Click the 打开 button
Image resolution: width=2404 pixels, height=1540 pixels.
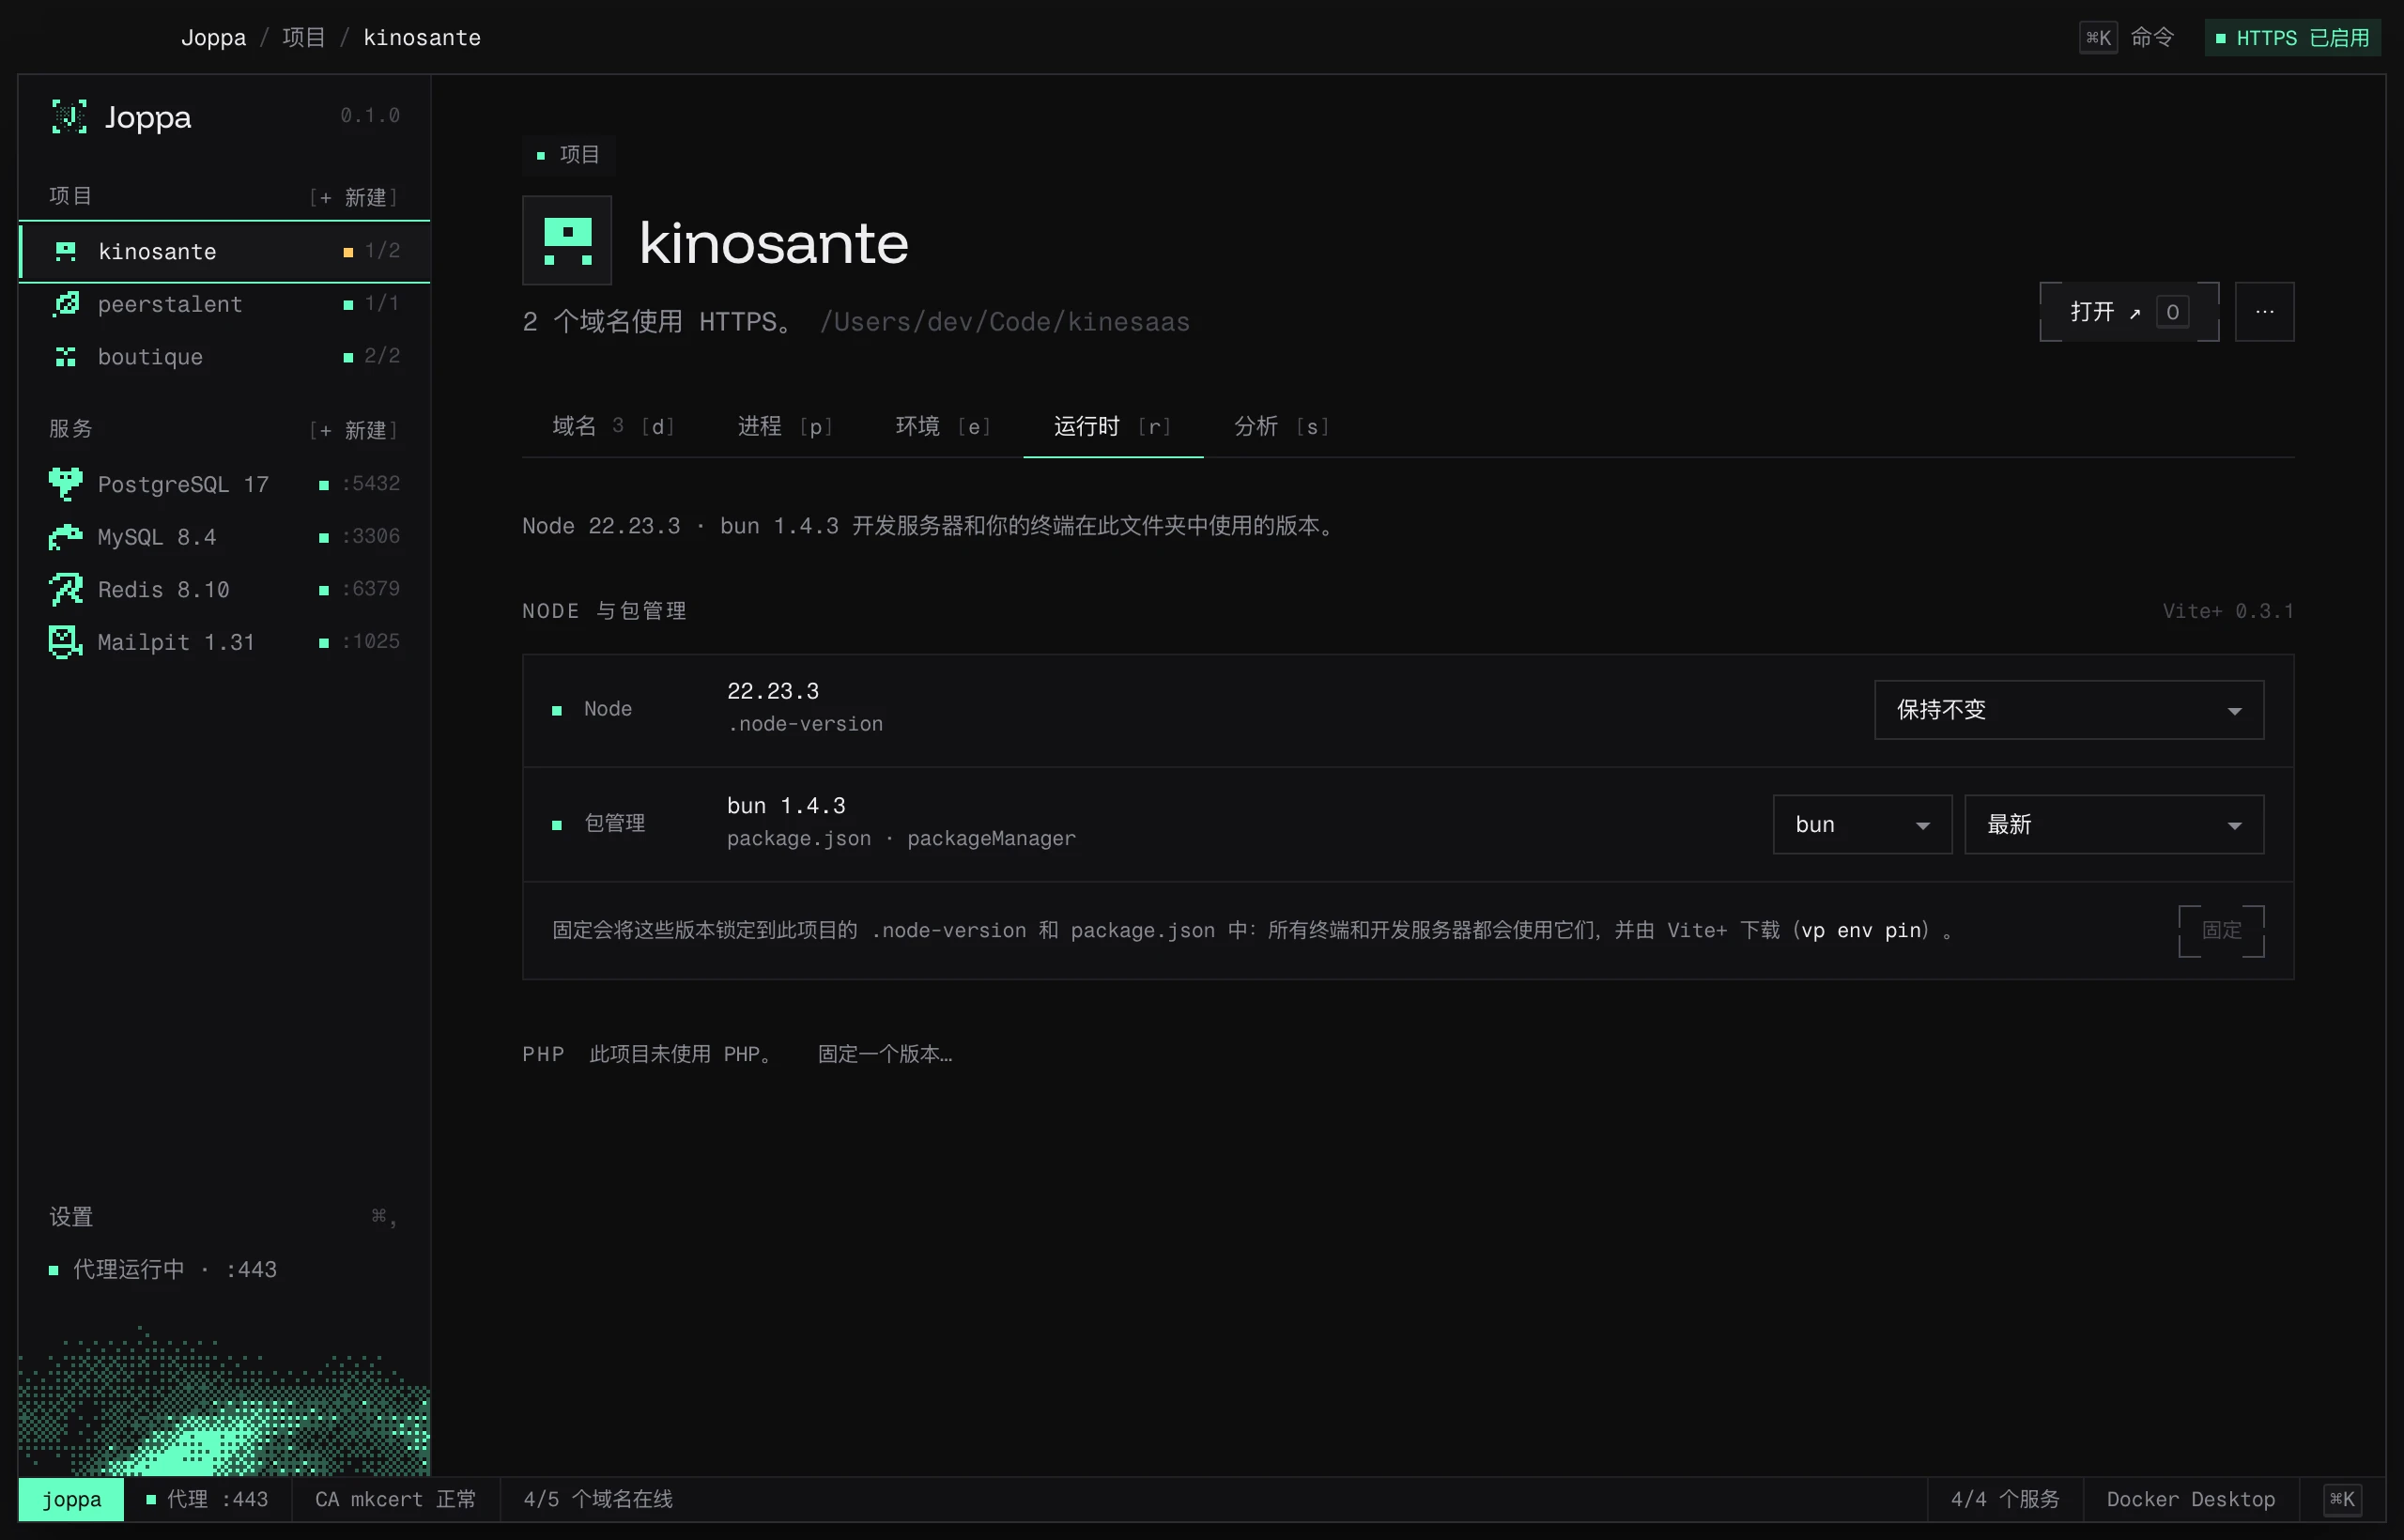[x=2129, y=312]
